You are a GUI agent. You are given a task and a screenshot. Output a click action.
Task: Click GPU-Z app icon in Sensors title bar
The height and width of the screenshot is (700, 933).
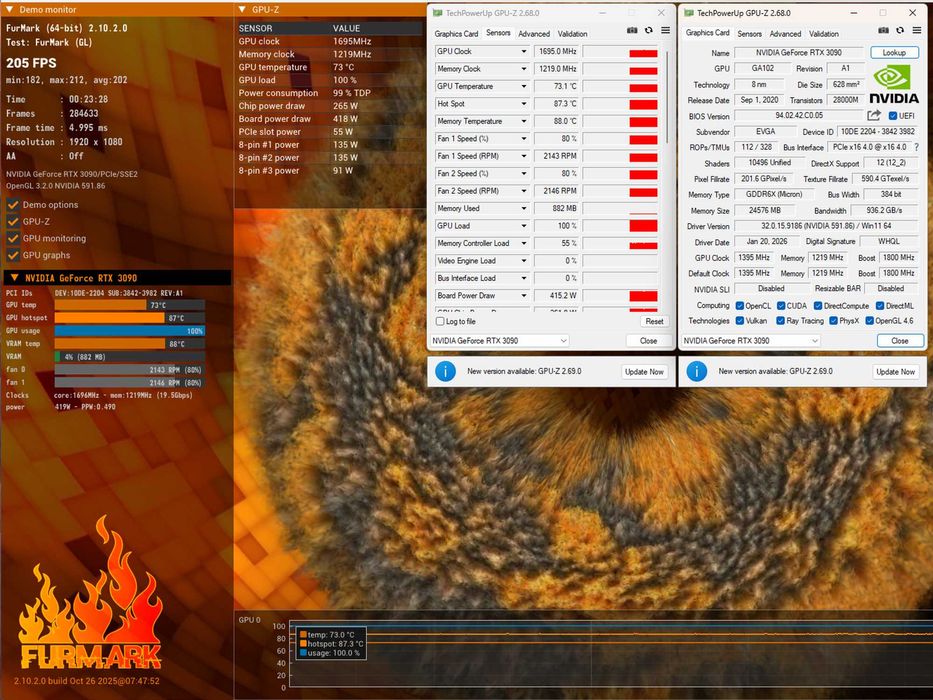[437, 12]
